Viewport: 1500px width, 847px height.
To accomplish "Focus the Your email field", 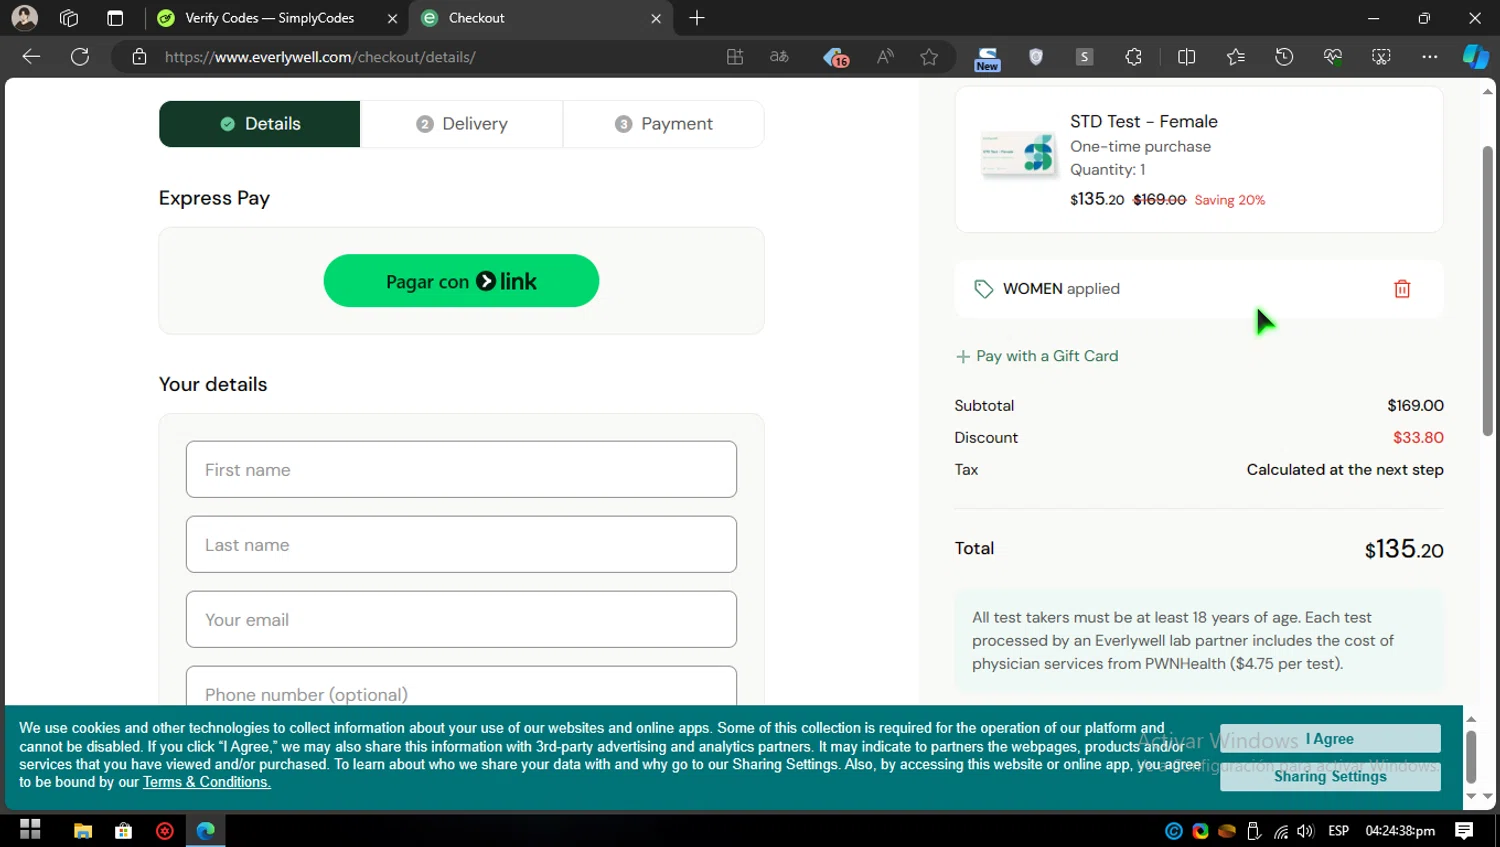I will click(x=461, y=619).
